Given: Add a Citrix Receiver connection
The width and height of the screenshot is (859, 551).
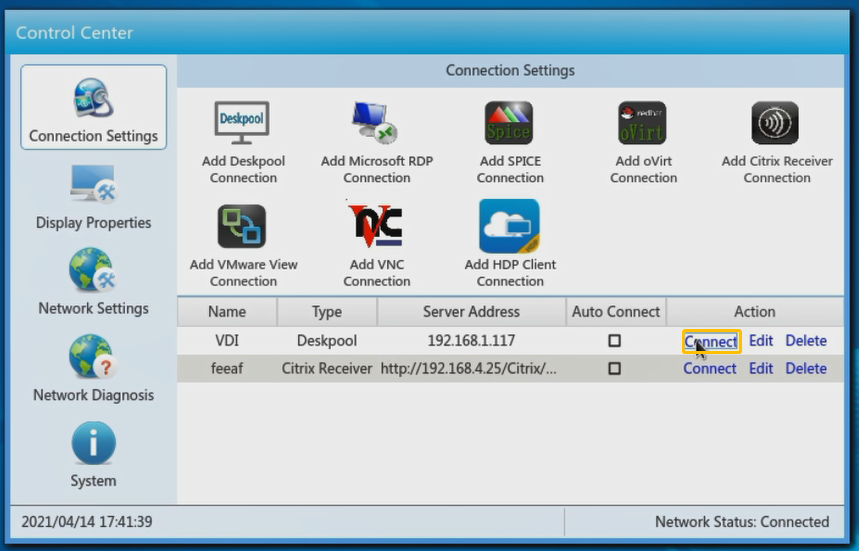Looking at the screenshot, I should 777,144.
